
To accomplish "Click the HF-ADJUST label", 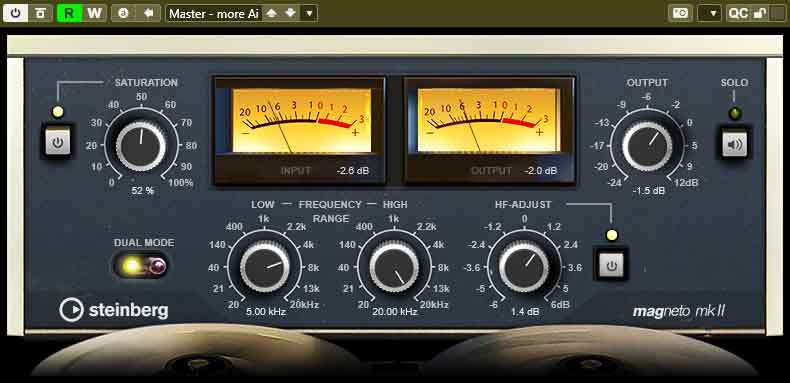I will point(523,205).
